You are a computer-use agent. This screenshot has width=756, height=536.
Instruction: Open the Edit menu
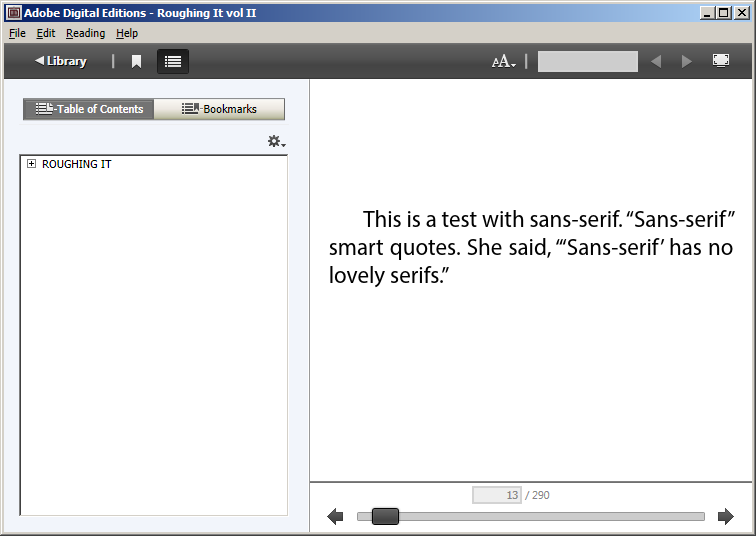pyautogui.click(x=46, y=33)
